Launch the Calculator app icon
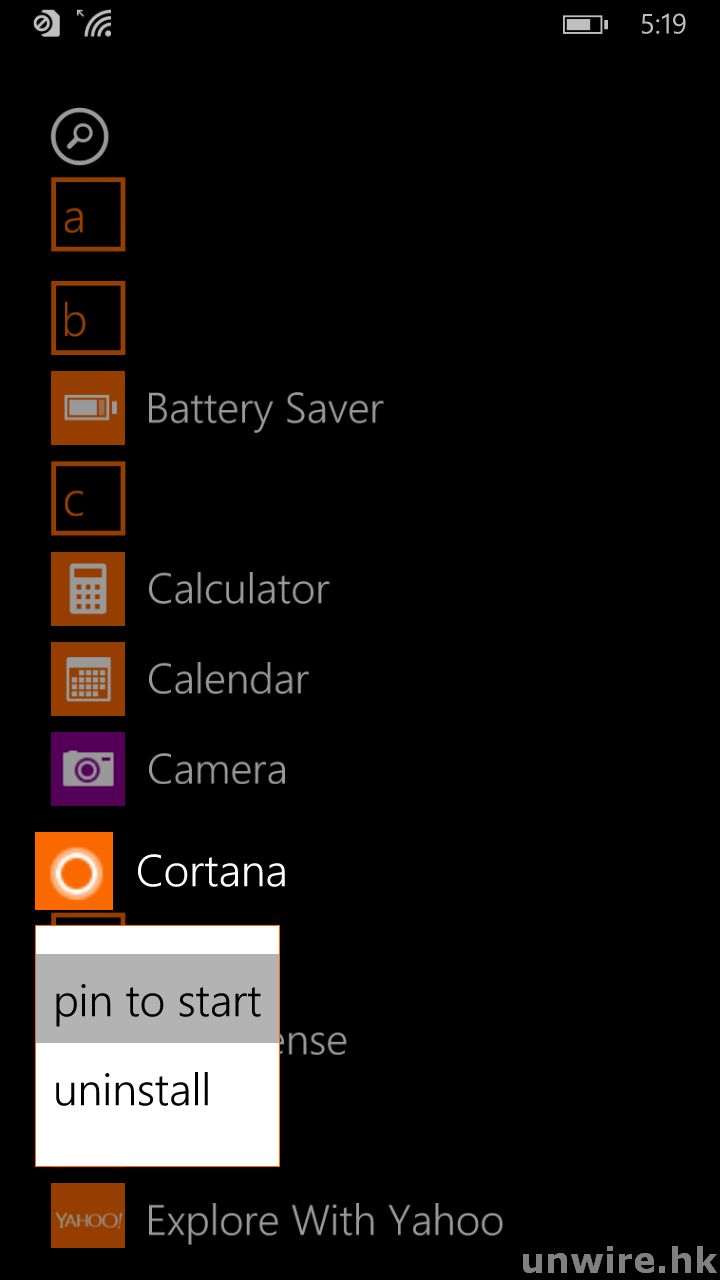This screenshot has height=1280, width=720. [88, 589]
